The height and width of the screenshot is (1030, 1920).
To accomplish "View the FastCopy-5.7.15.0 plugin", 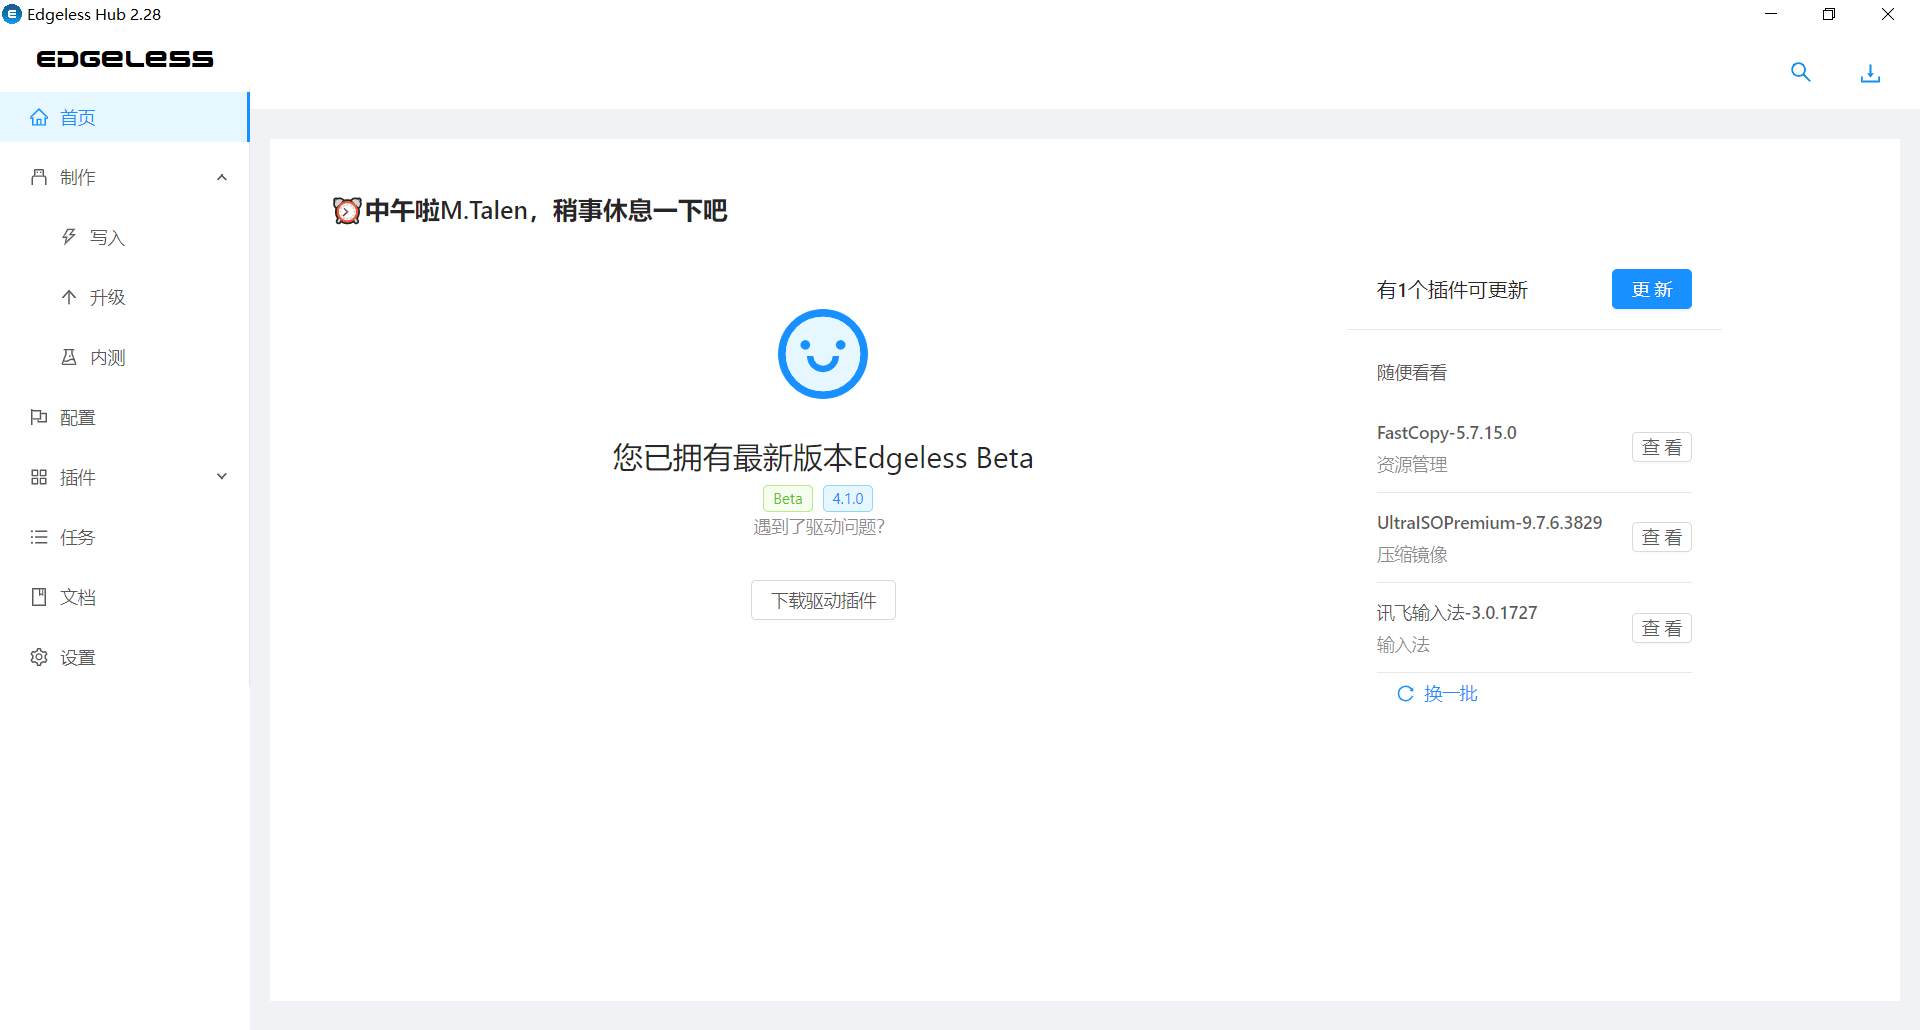I will [x=1661, y=447].
